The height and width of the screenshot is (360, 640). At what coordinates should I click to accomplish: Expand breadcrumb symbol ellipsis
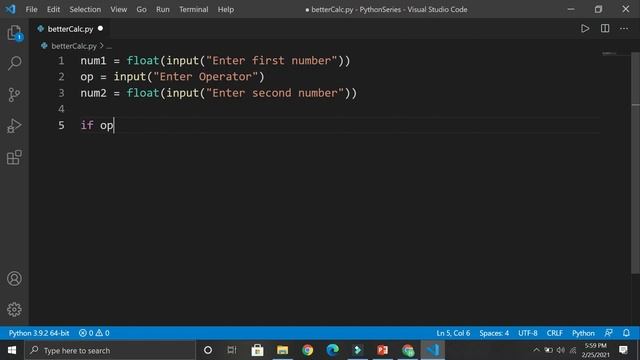[x=109, y=46]
